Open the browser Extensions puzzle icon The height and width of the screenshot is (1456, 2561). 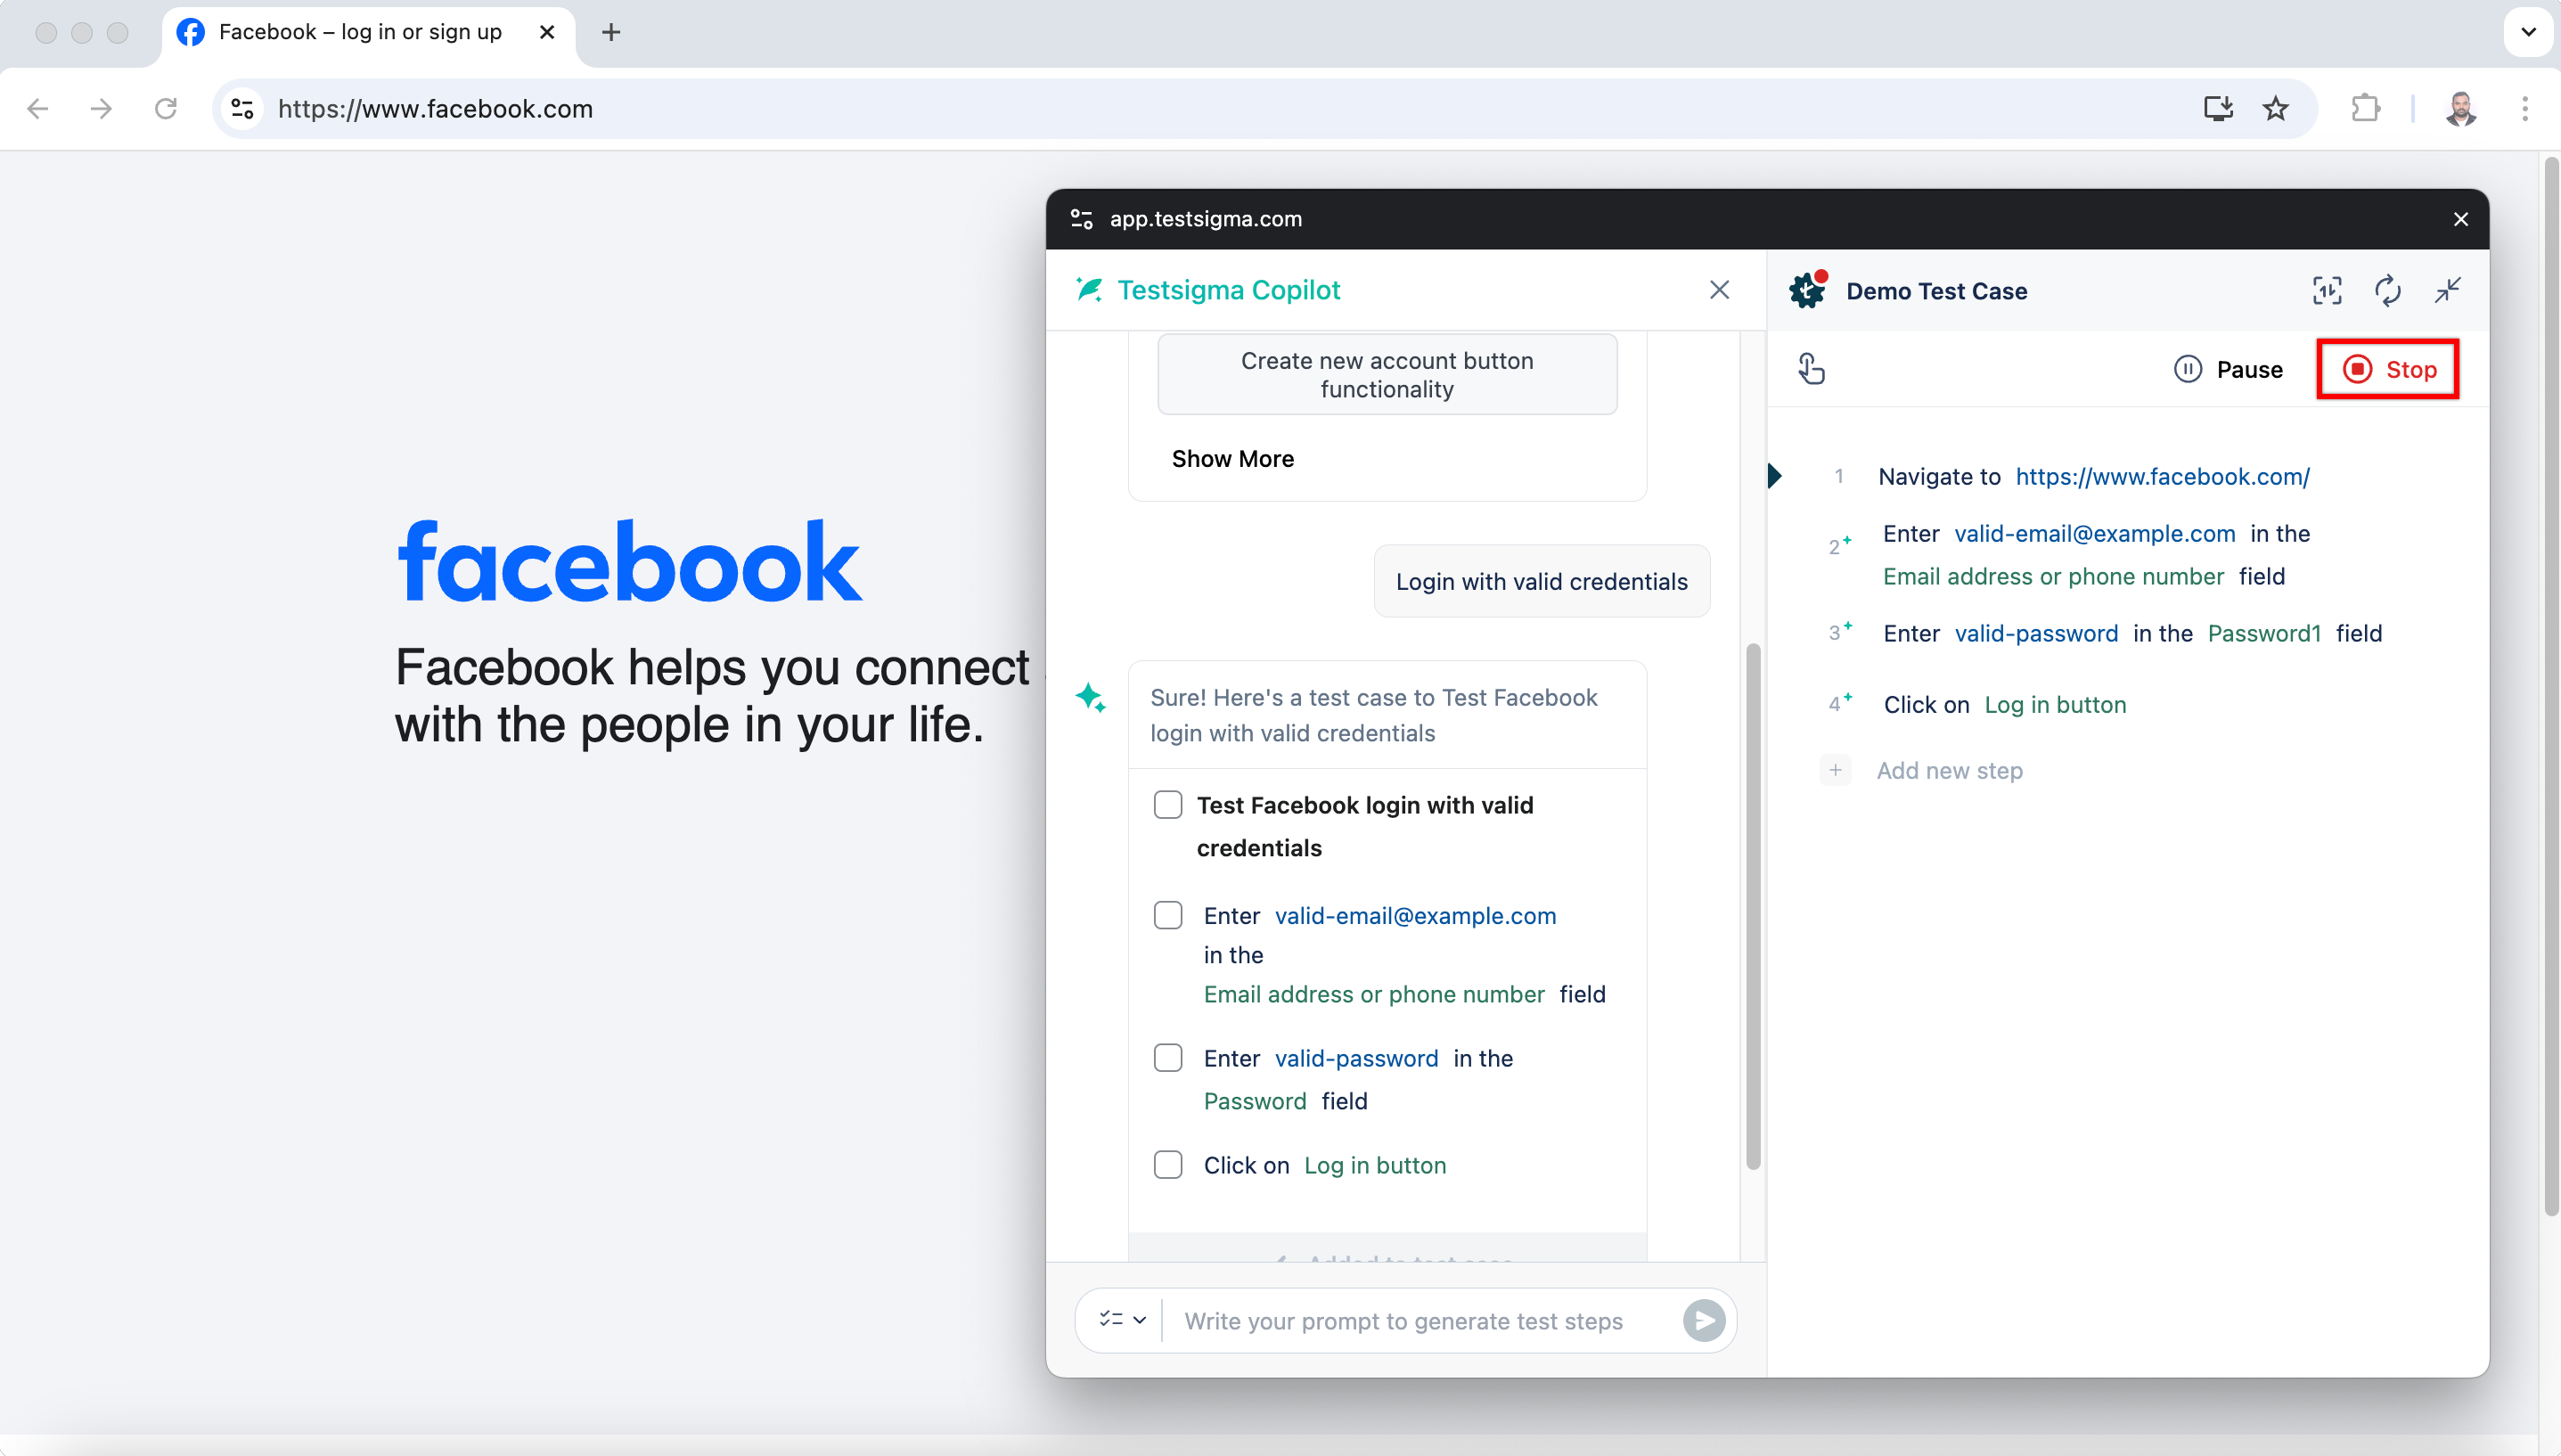pos(2365,108)
